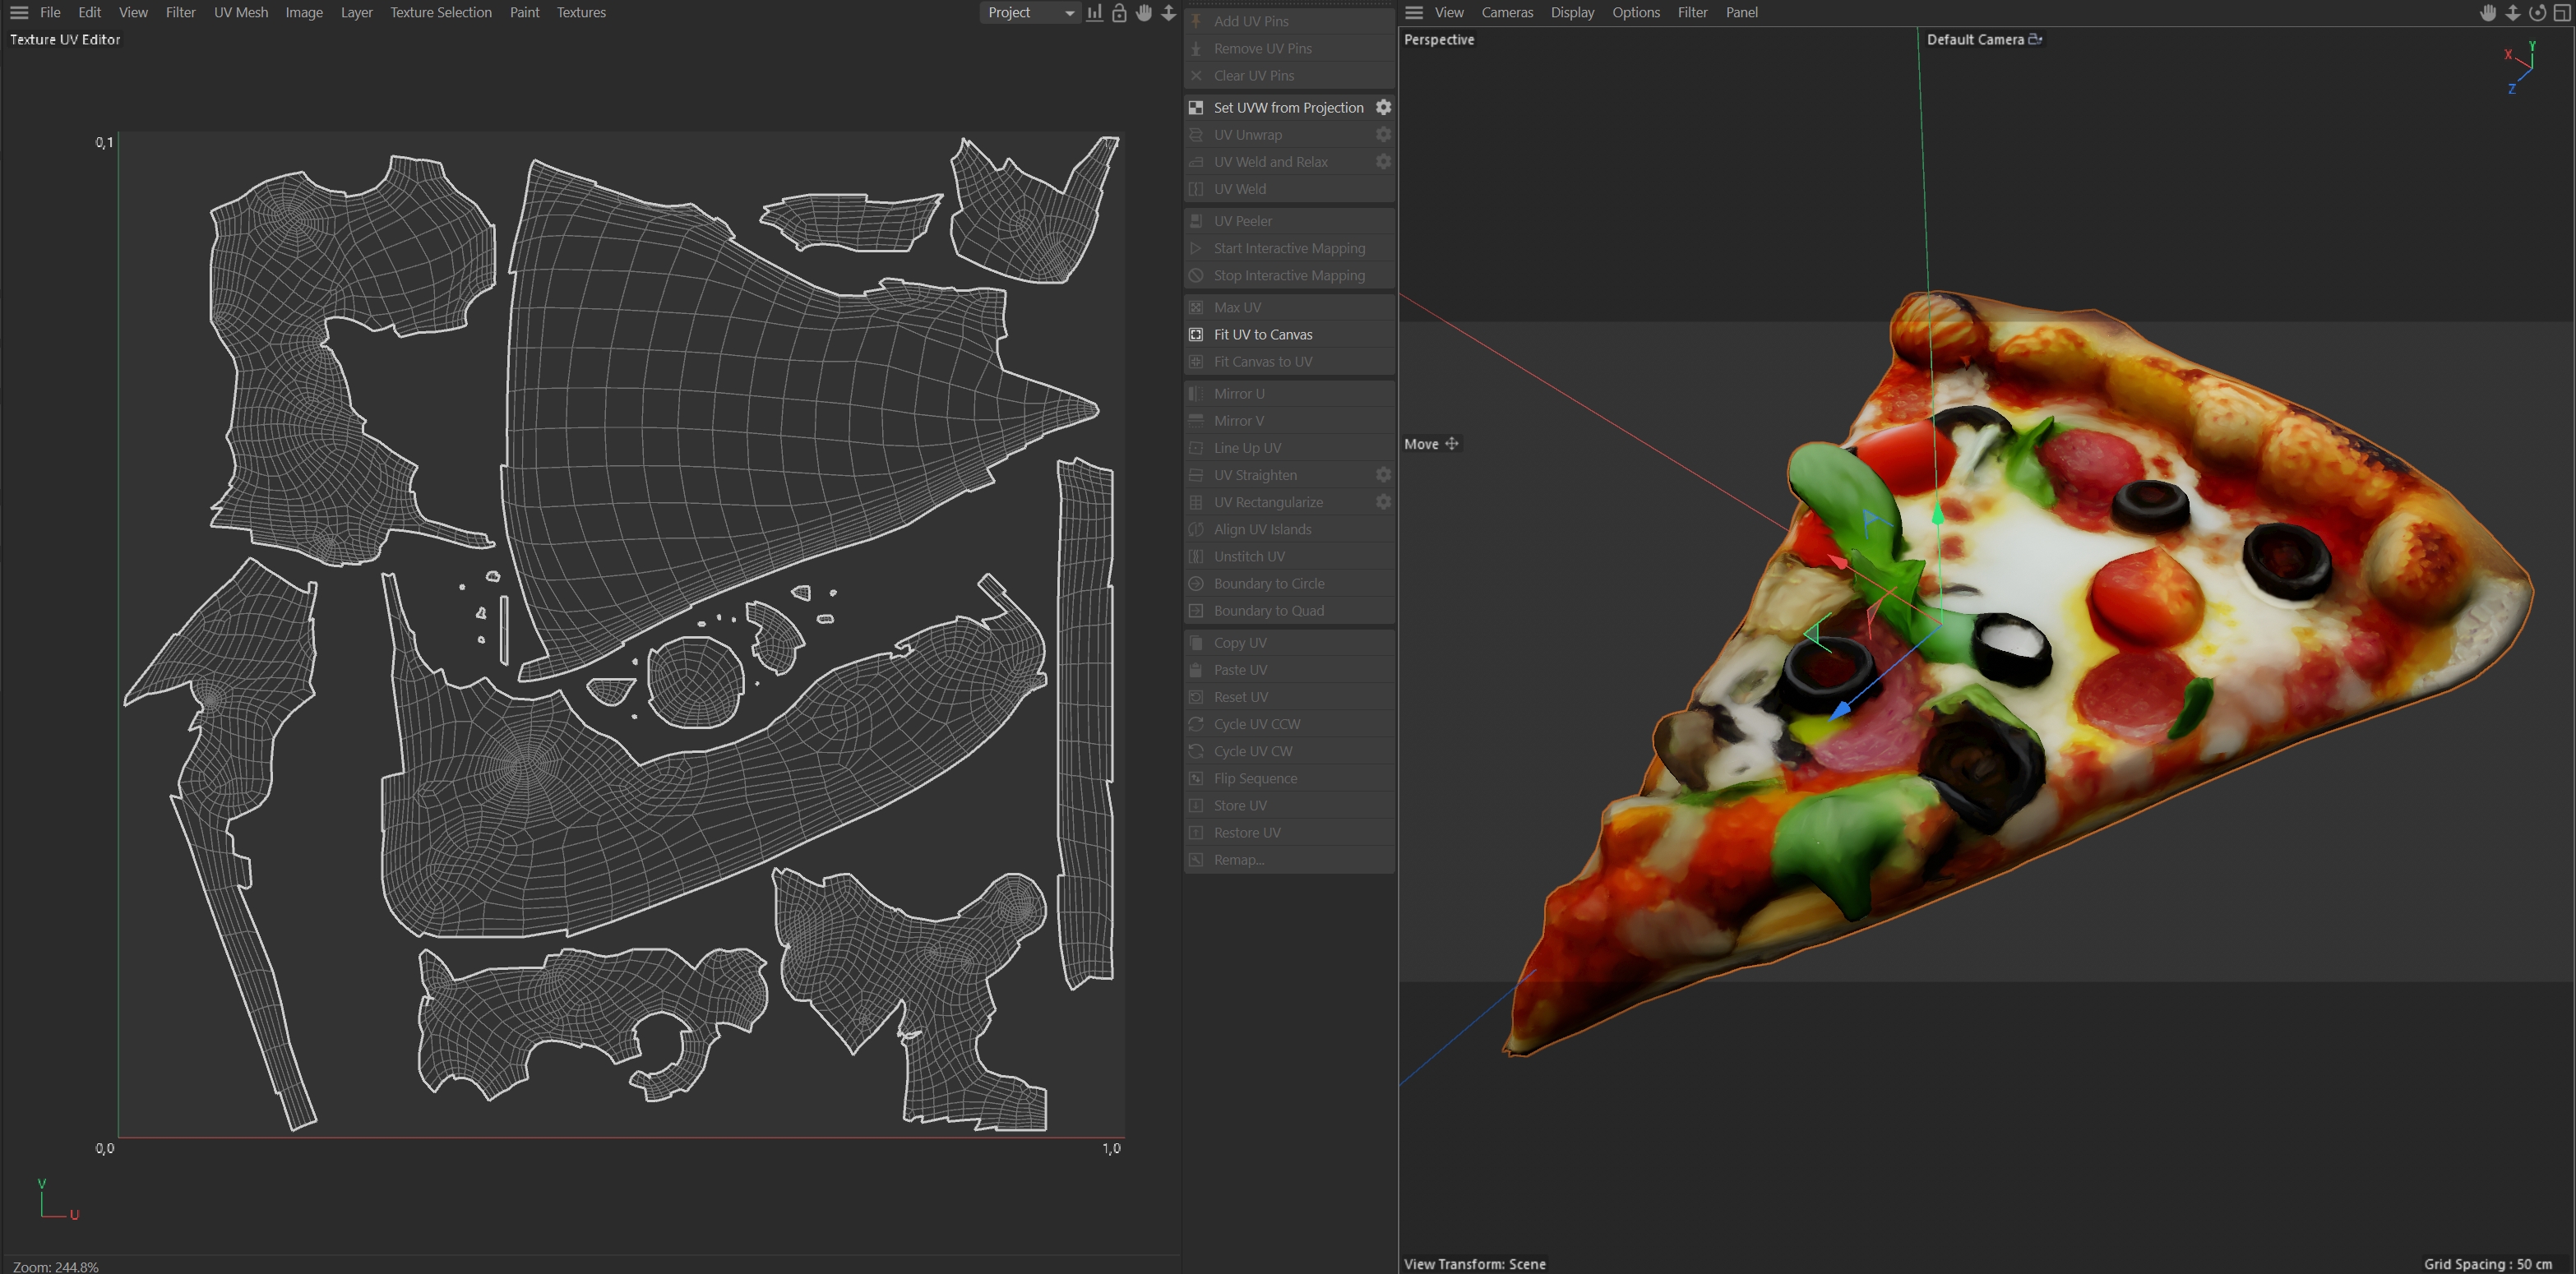Screen dimensions: 2576x1274
Task: Click Fit UV to Canvas command
Action: pos(1263,334)
